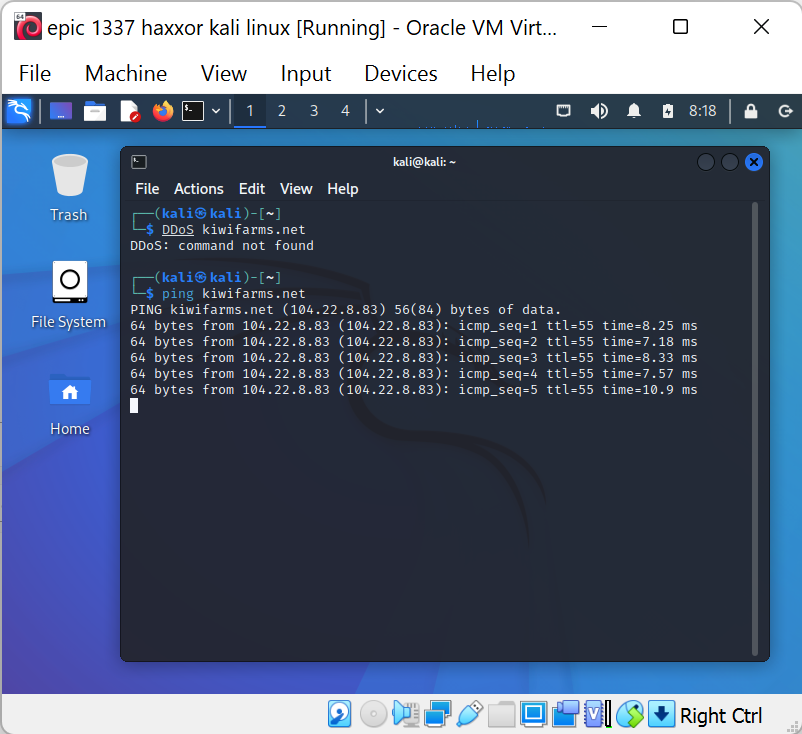
Task: Maximize the VirtualBox VM window
Action: (x=680, y=27)
